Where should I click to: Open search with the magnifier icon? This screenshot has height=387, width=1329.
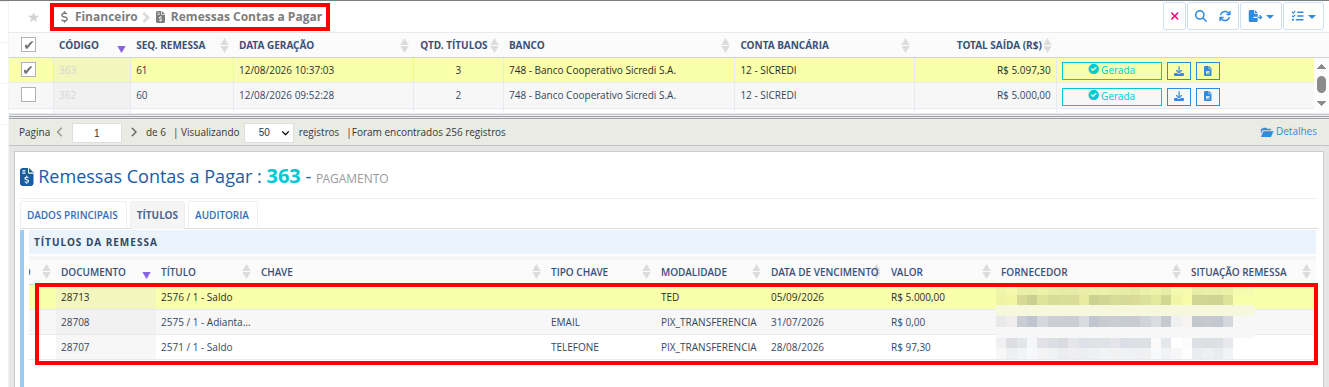click(1200, 17)
